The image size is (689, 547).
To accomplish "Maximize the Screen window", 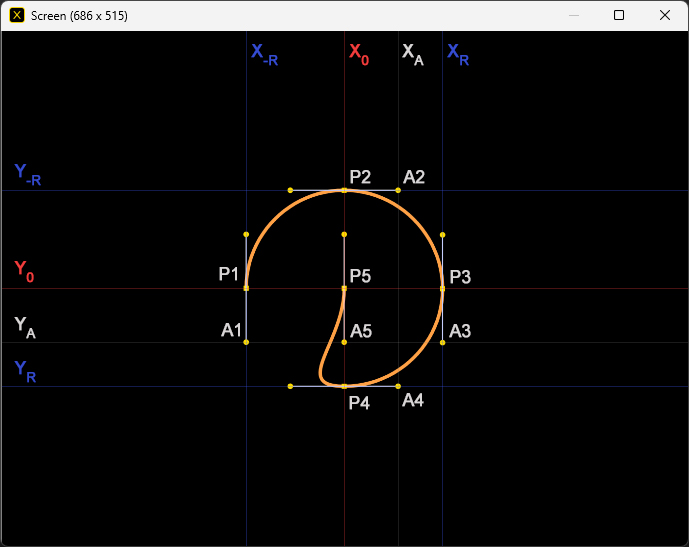I will coord(619,16).
